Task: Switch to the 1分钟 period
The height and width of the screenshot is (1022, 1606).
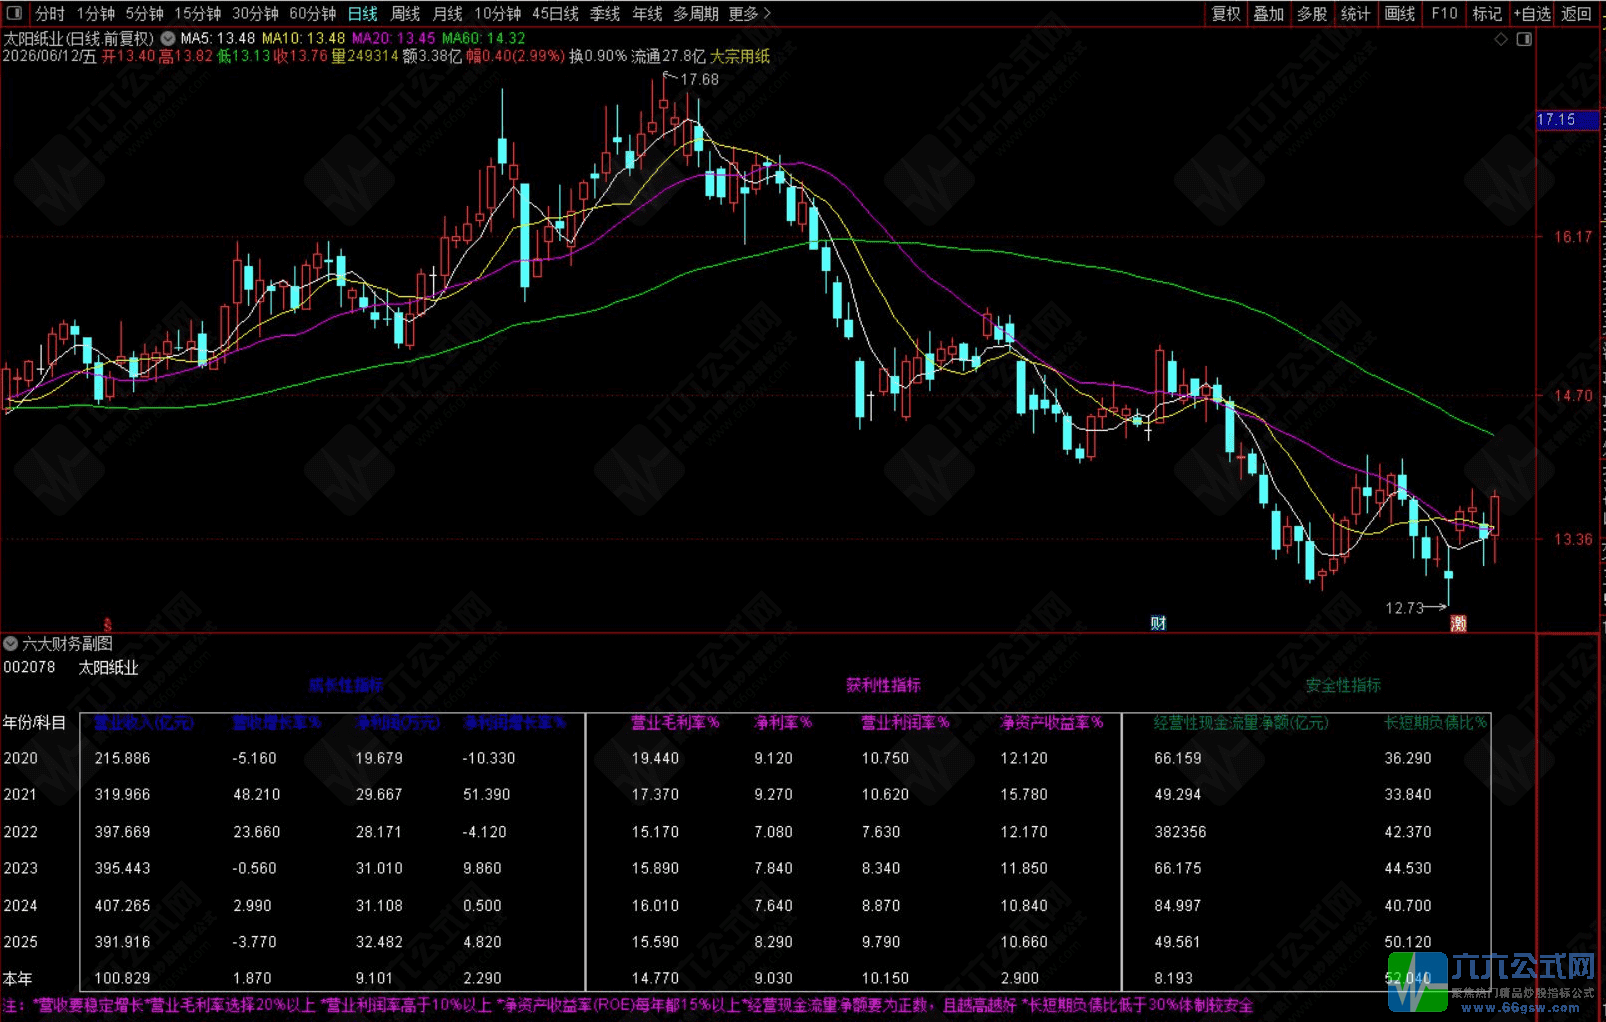Action: point(95,13)
